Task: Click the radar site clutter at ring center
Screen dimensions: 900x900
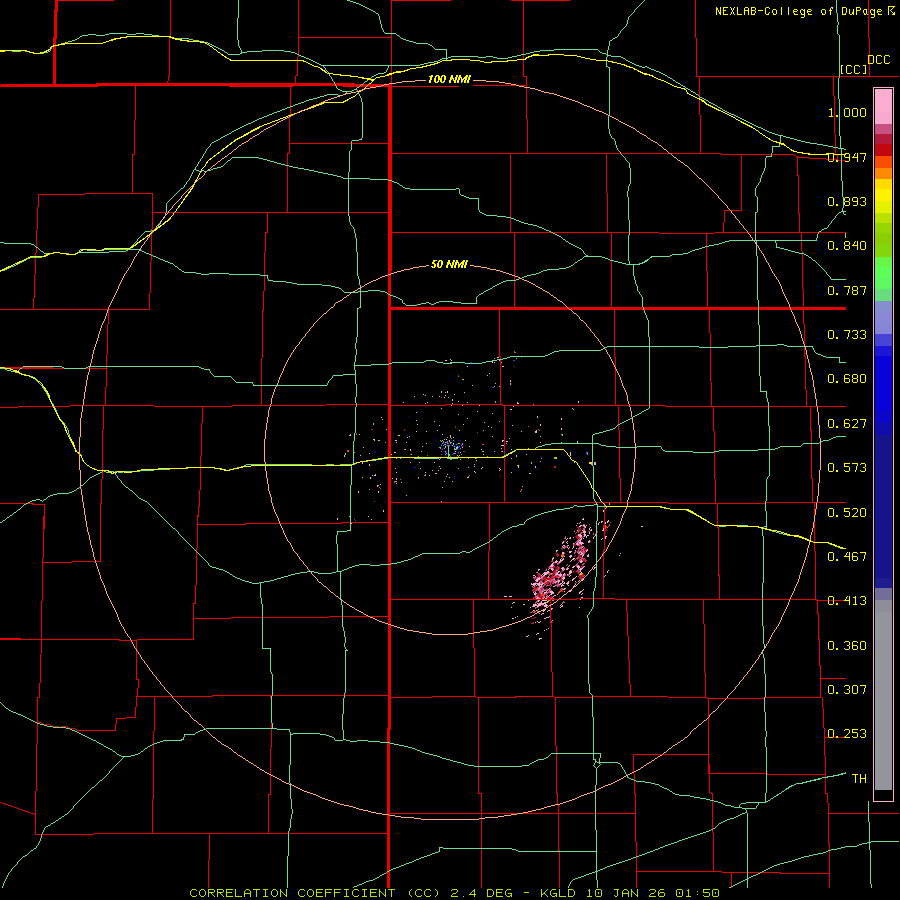Action: click(451, 447)
